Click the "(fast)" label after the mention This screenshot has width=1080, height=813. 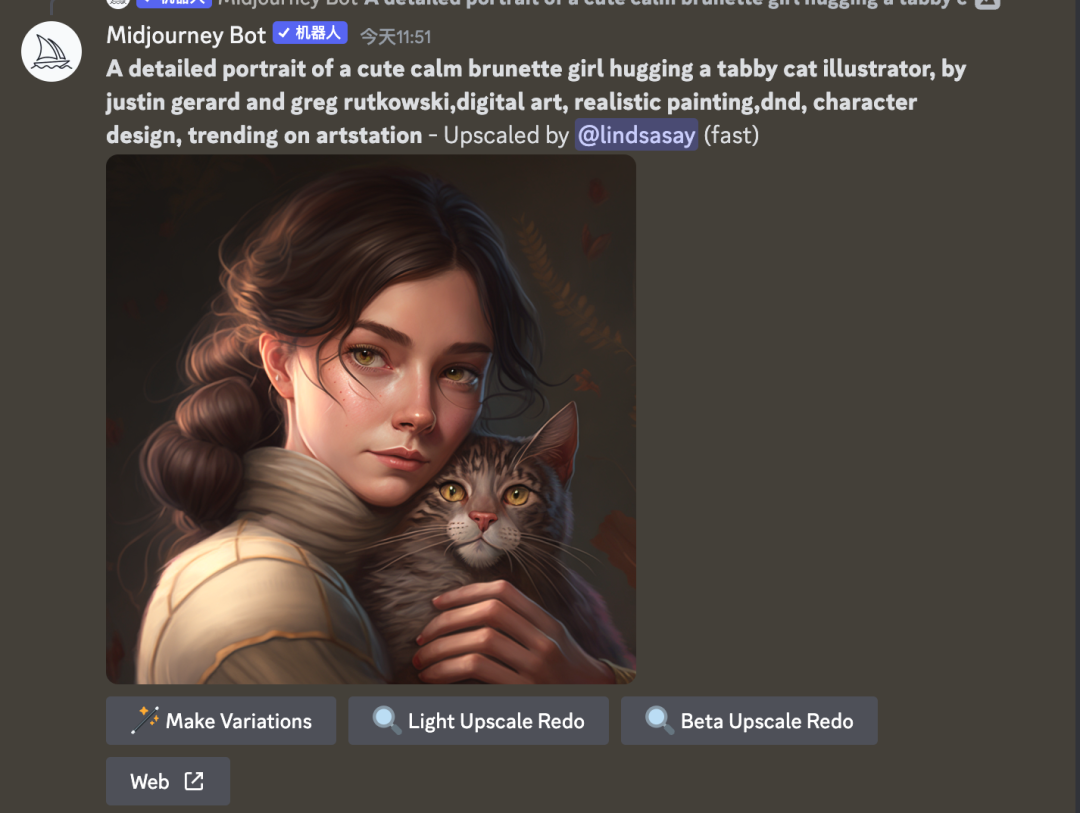click(731, 135)
